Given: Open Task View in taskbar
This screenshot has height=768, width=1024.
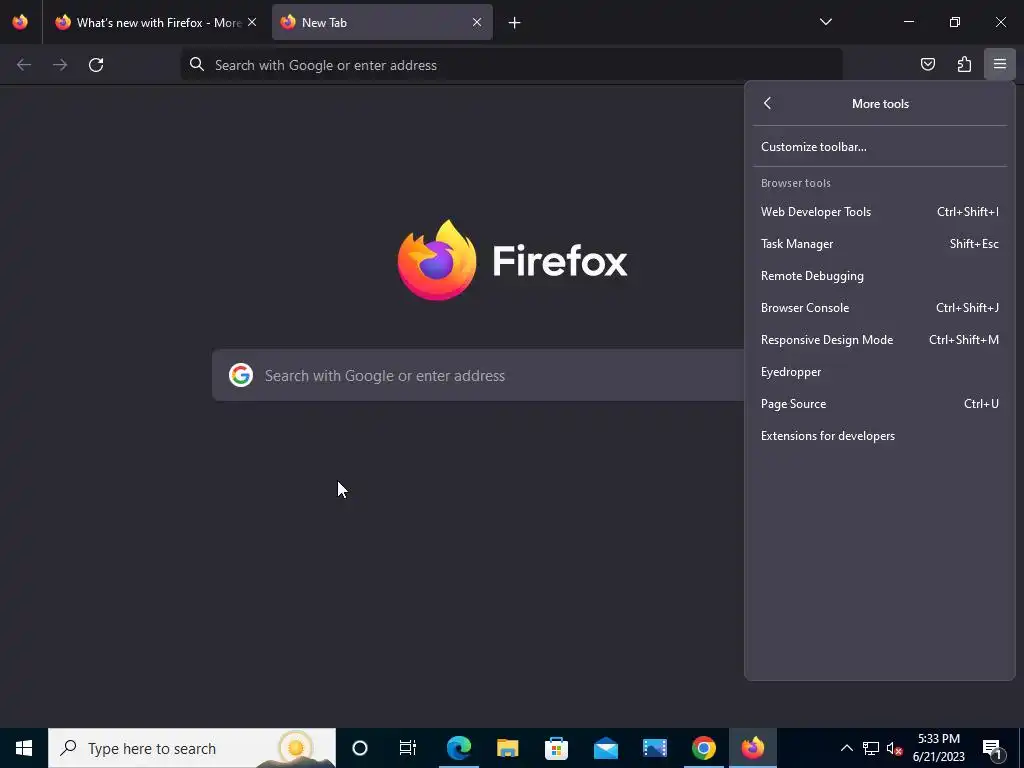Looking at the screenshot, I should [x=408, y=748].
